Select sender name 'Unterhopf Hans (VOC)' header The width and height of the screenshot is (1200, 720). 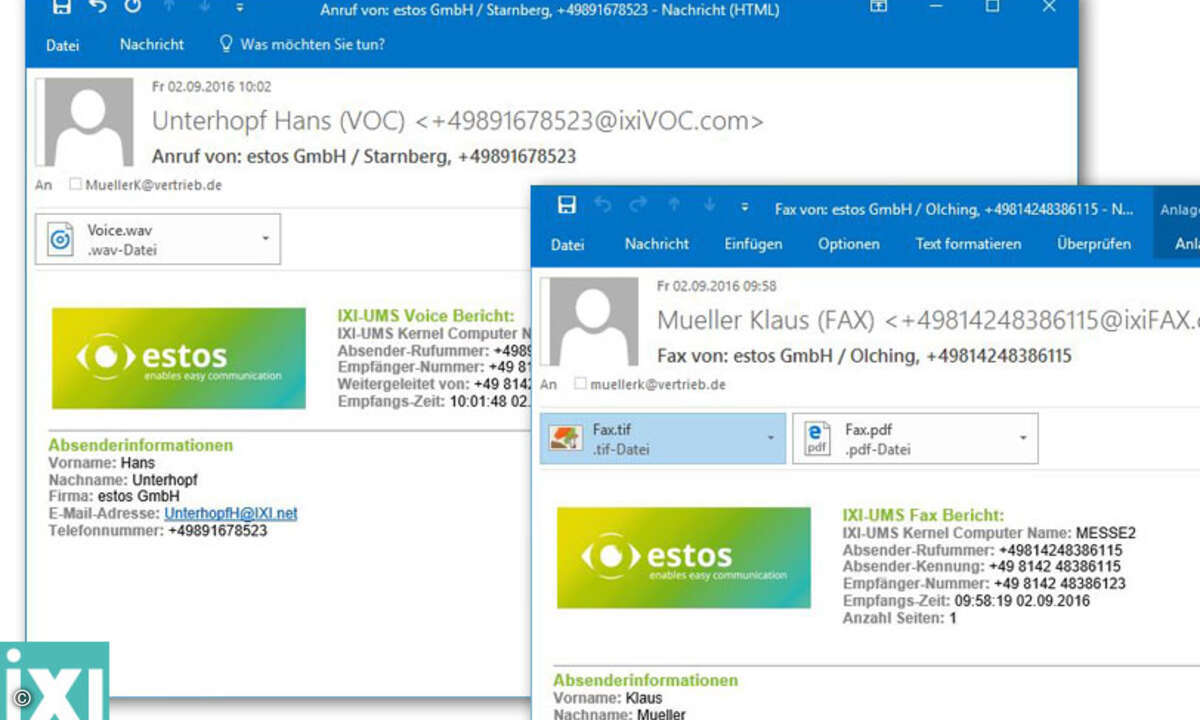(x=278, y=121)
